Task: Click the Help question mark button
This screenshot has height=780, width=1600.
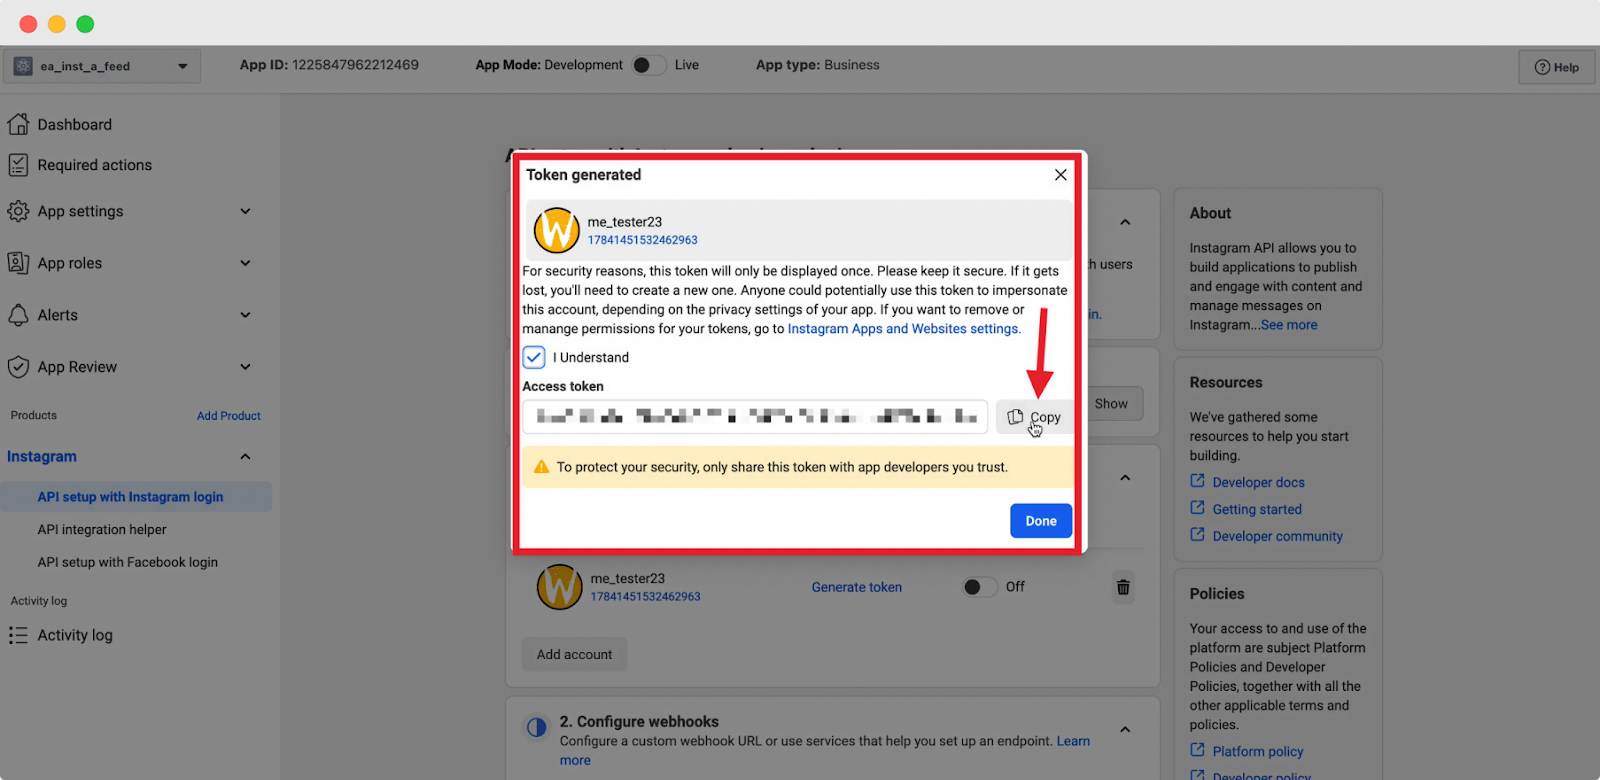Action: pos(1557,67)
